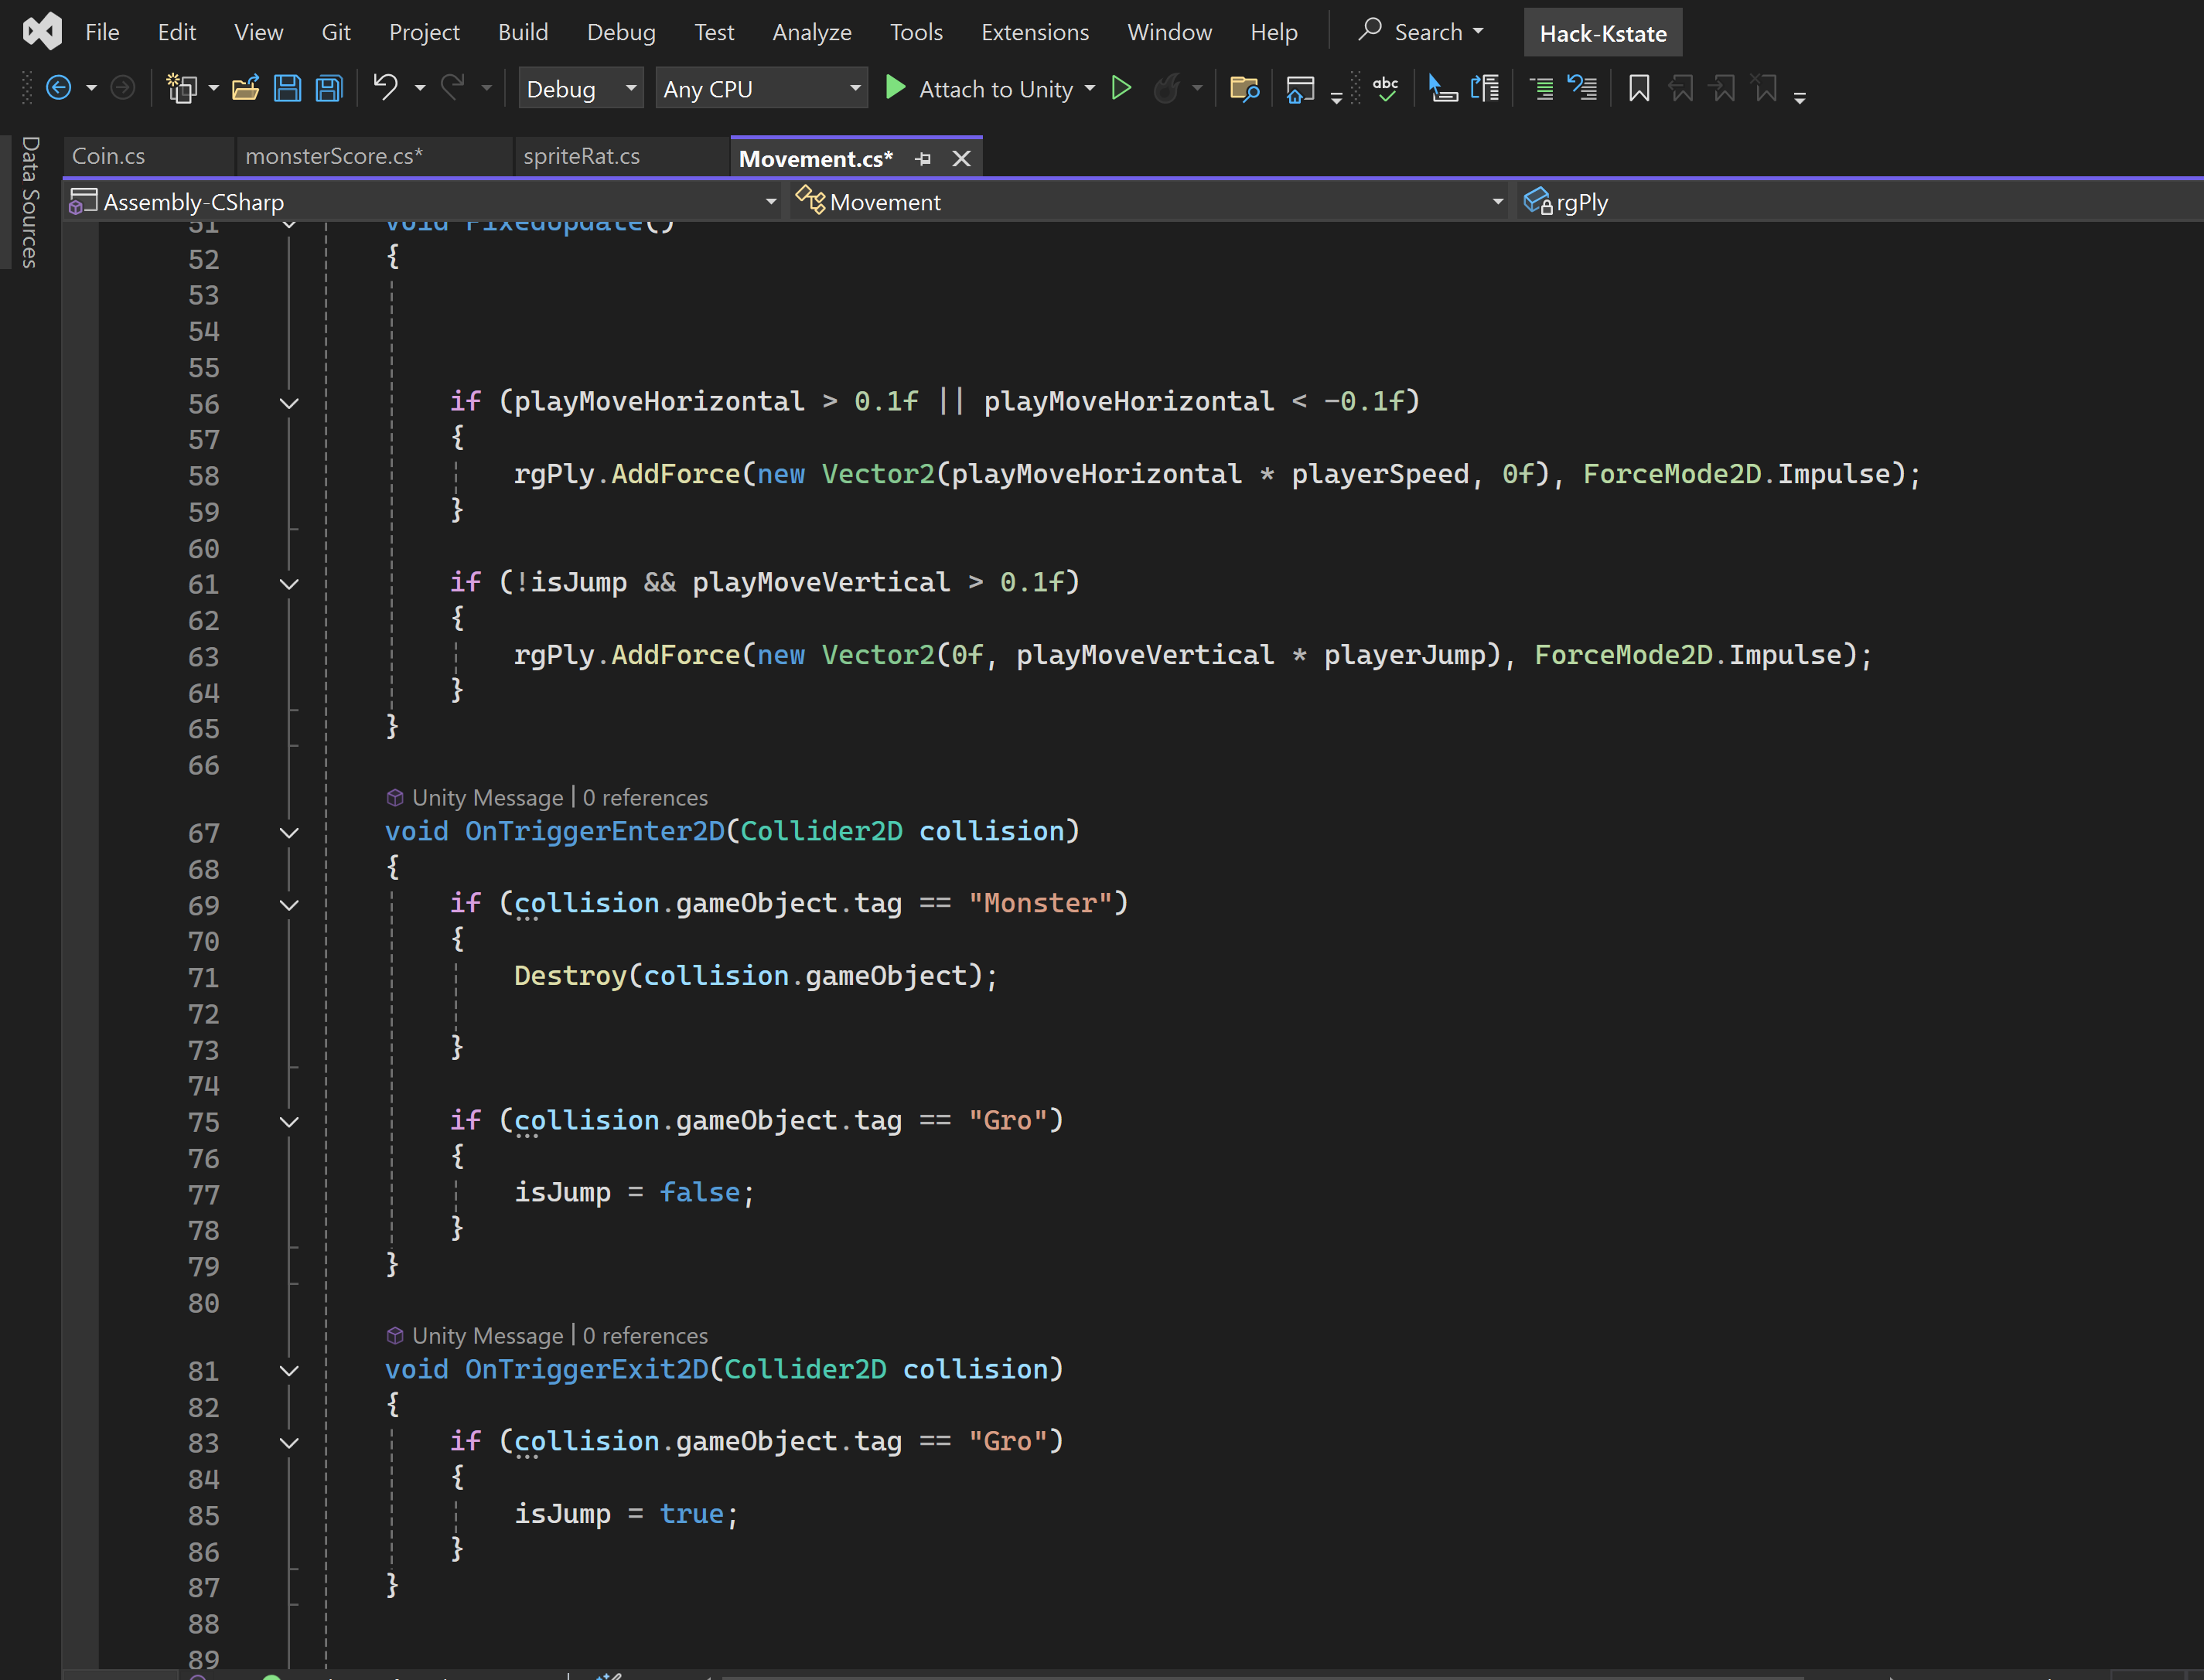Click the Navigate Backward icon
Viewport: 2204px width, 1680px height.
coord(59,89)
